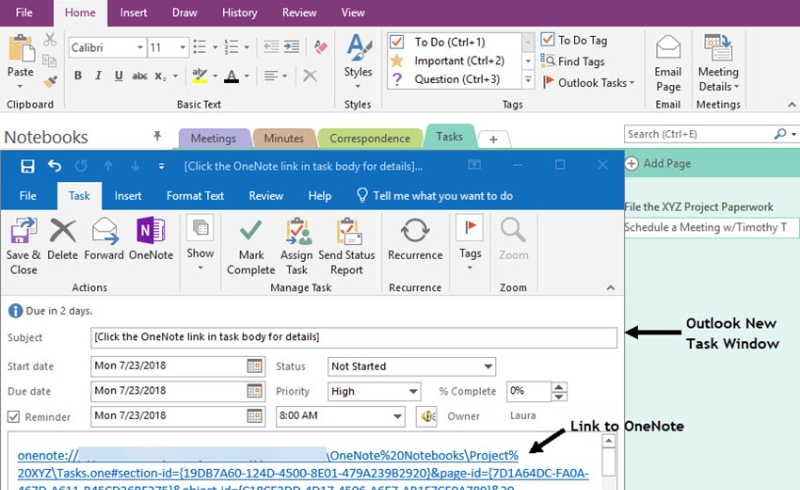Open the OneNote File menu

point(24,12)
